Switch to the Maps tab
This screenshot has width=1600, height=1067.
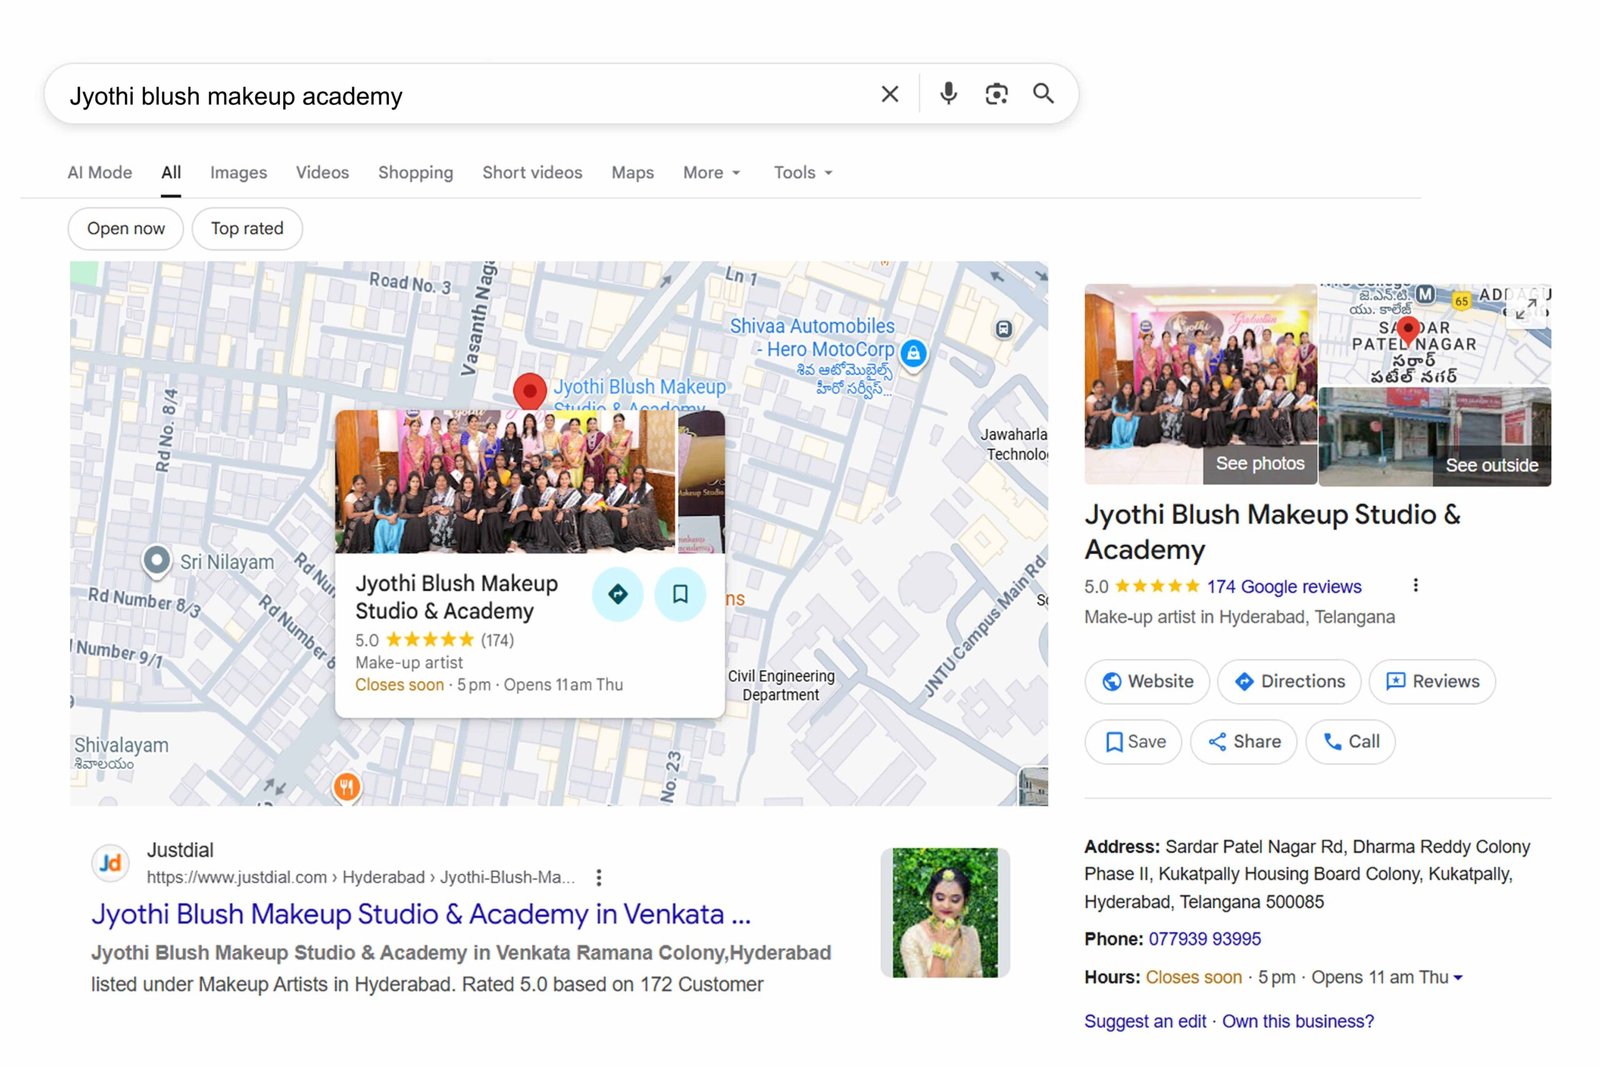(632, 172)
